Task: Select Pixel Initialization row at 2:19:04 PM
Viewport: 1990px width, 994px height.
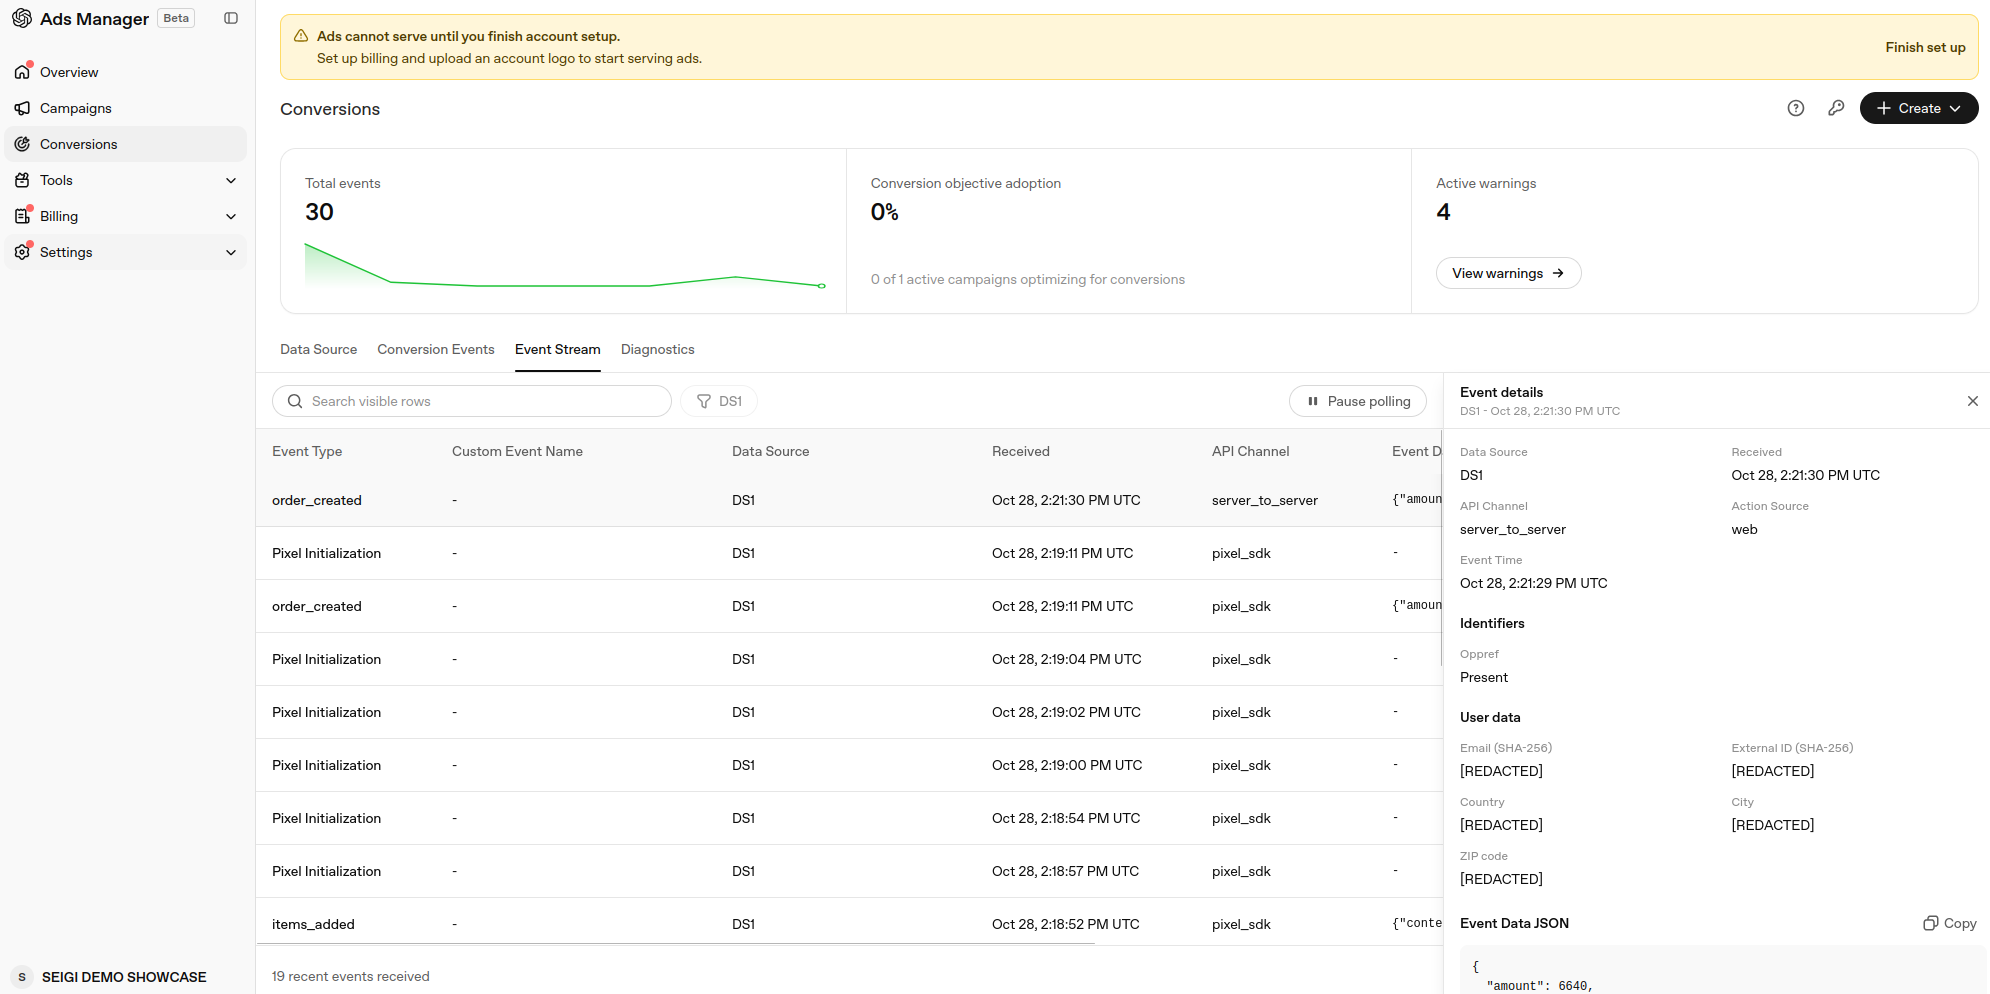Action: tap(849, 659)
